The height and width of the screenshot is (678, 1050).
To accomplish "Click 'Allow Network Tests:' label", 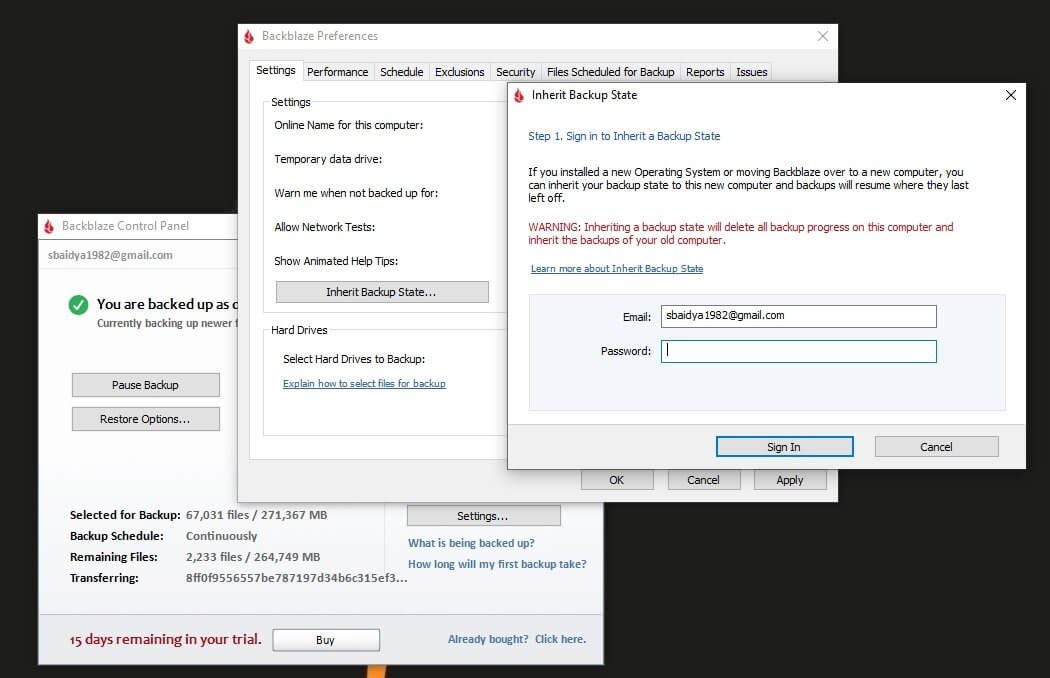I will 324,227.
